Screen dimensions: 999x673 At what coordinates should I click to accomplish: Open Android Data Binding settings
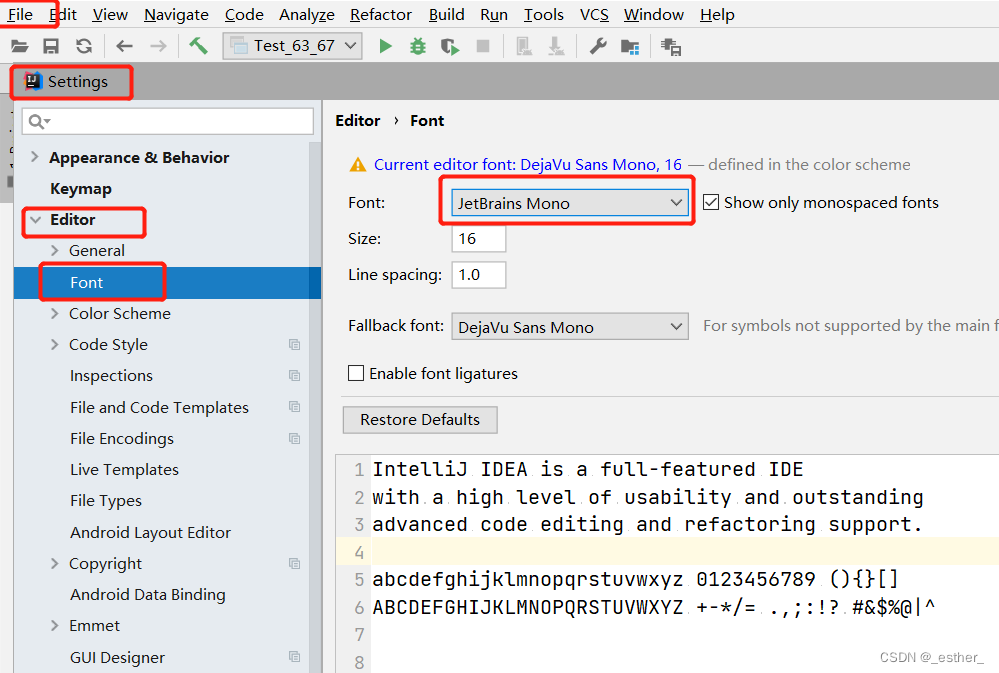point(148,595)
